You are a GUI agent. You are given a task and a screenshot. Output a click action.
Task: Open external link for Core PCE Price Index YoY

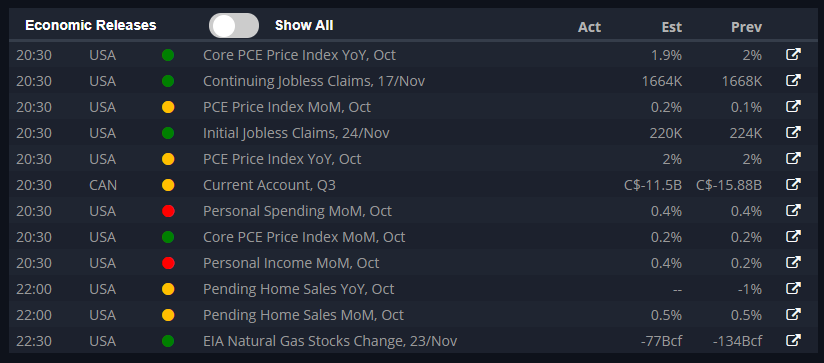coord(793,54)
